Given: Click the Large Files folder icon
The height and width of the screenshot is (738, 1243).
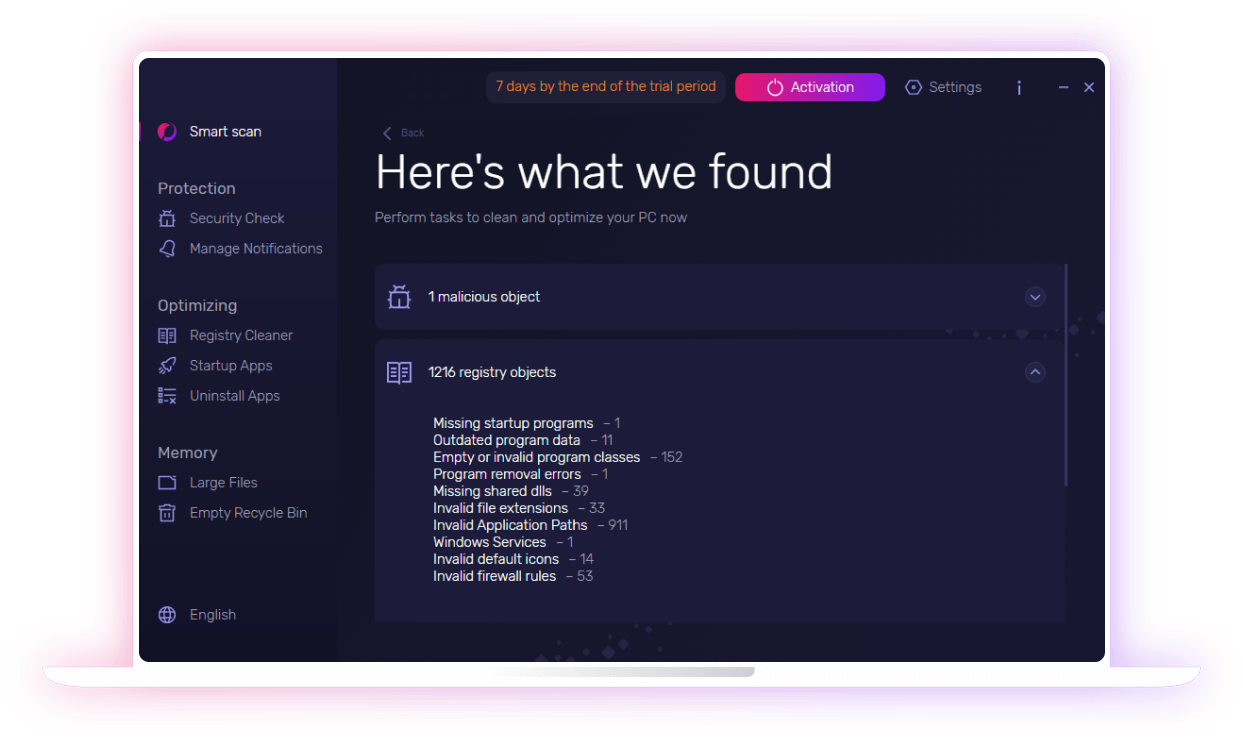Looking at the screenshot, I should tap(167, 483).
